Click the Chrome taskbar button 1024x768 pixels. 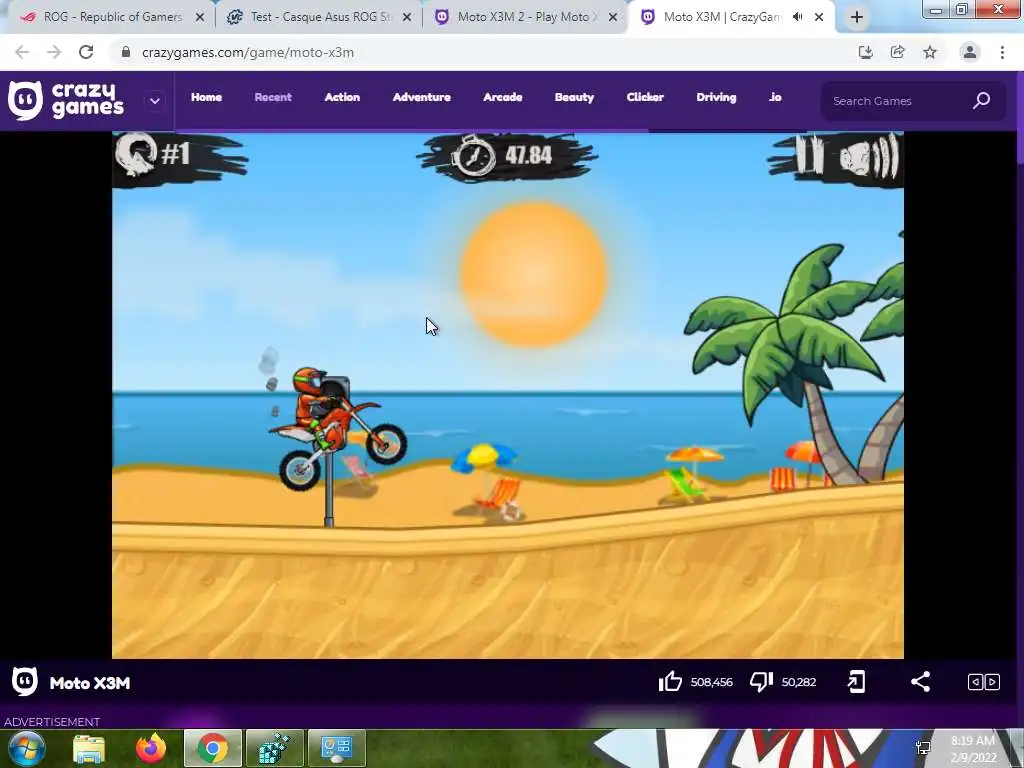[213, 748]
